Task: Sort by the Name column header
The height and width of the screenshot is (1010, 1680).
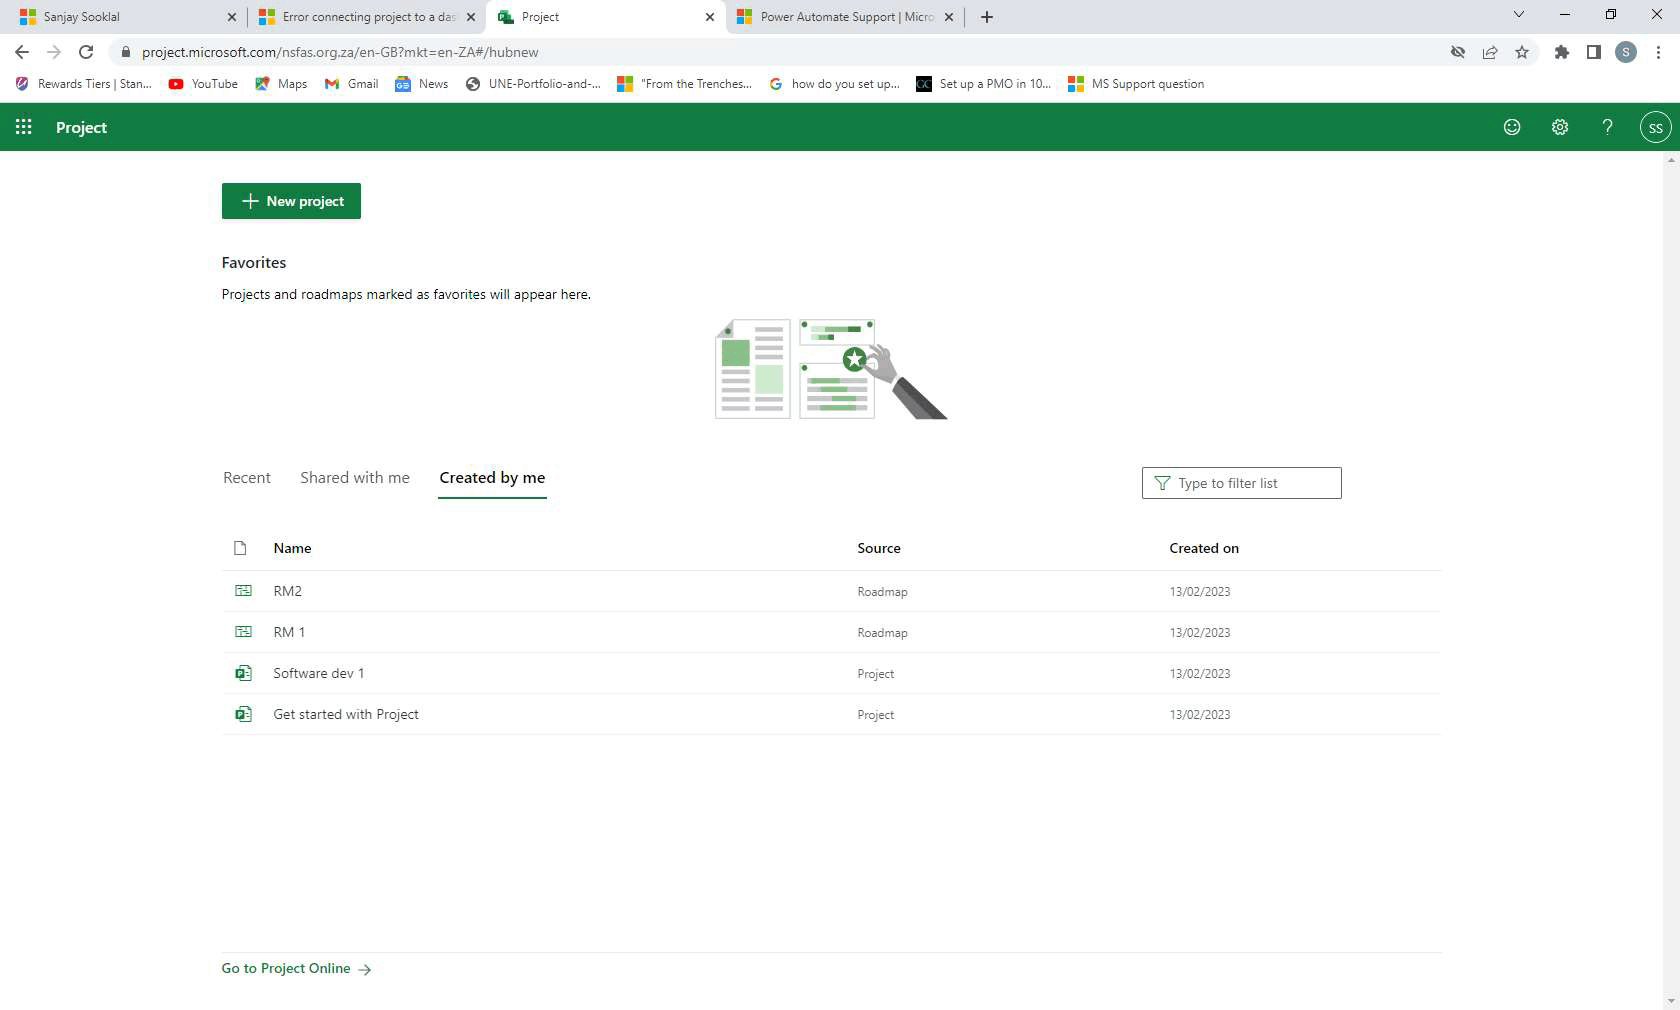Action: click(292, 548)
